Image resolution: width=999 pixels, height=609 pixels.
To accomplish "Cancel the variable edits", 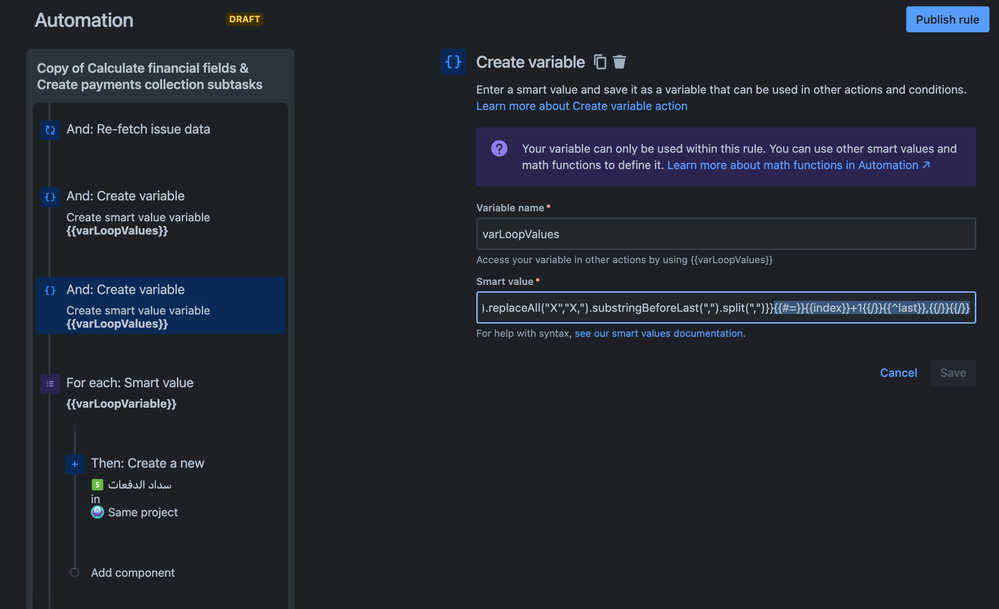I will click(x=898, y=373).
